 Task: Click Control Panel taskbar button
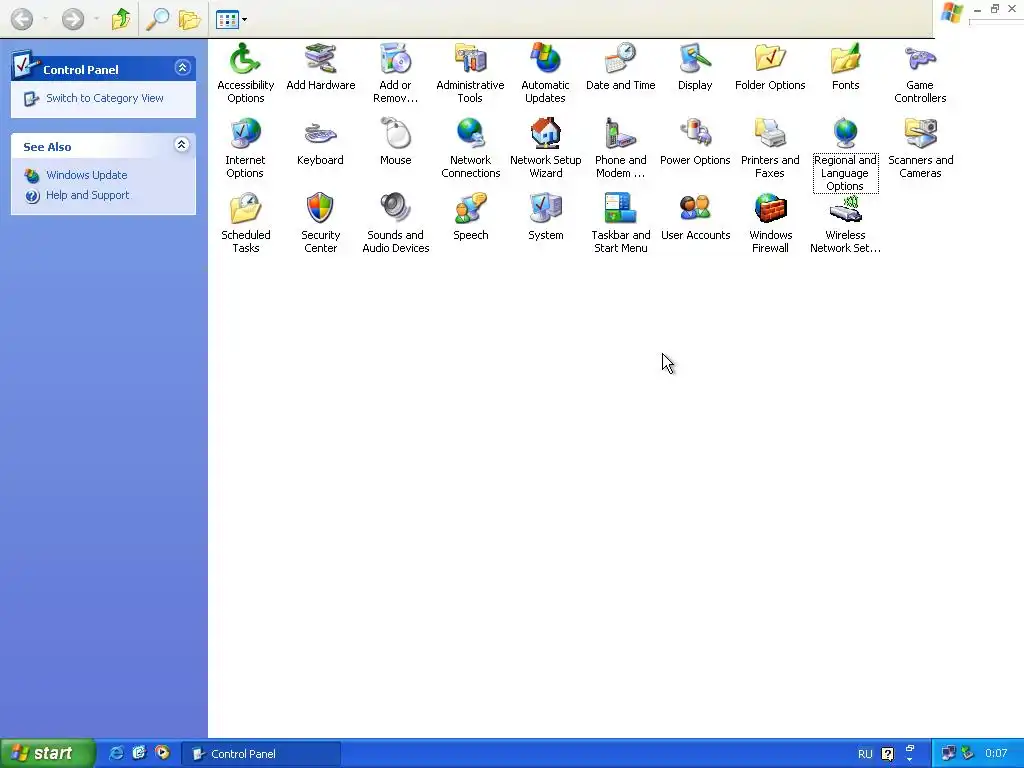click(261, 754)
